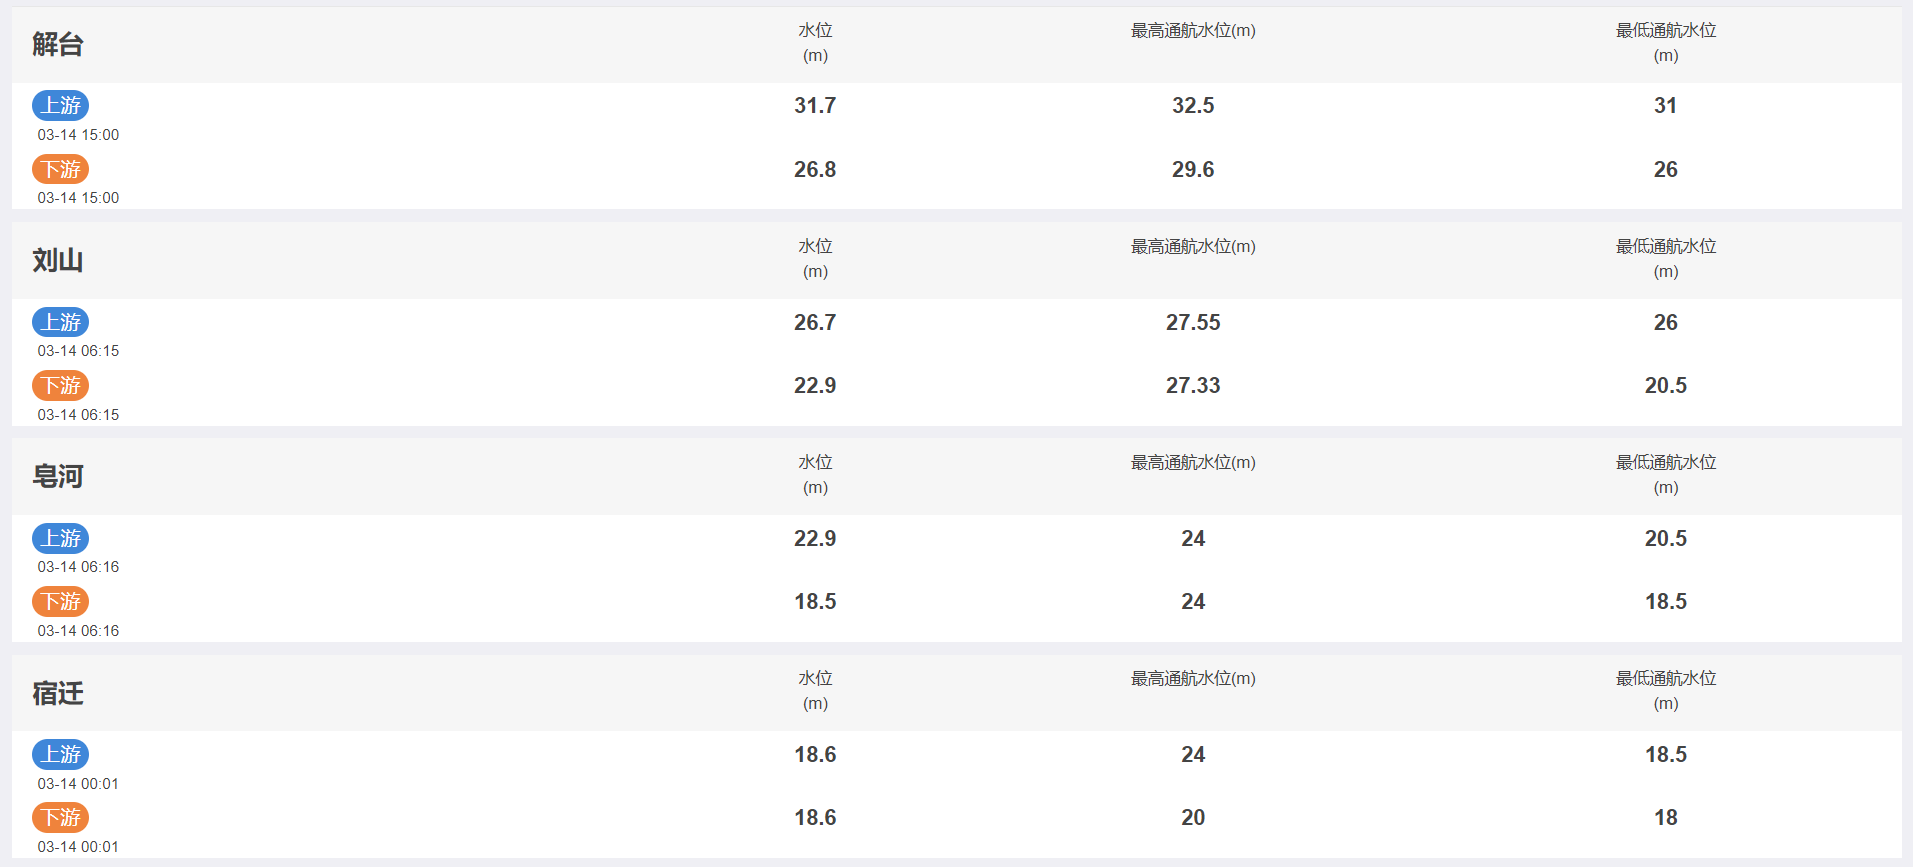Image resolution: width=1913 pixels, height=867 pixels.
Task: Click the orange 下游 badge under 刘山
Action: click(61, 385)
